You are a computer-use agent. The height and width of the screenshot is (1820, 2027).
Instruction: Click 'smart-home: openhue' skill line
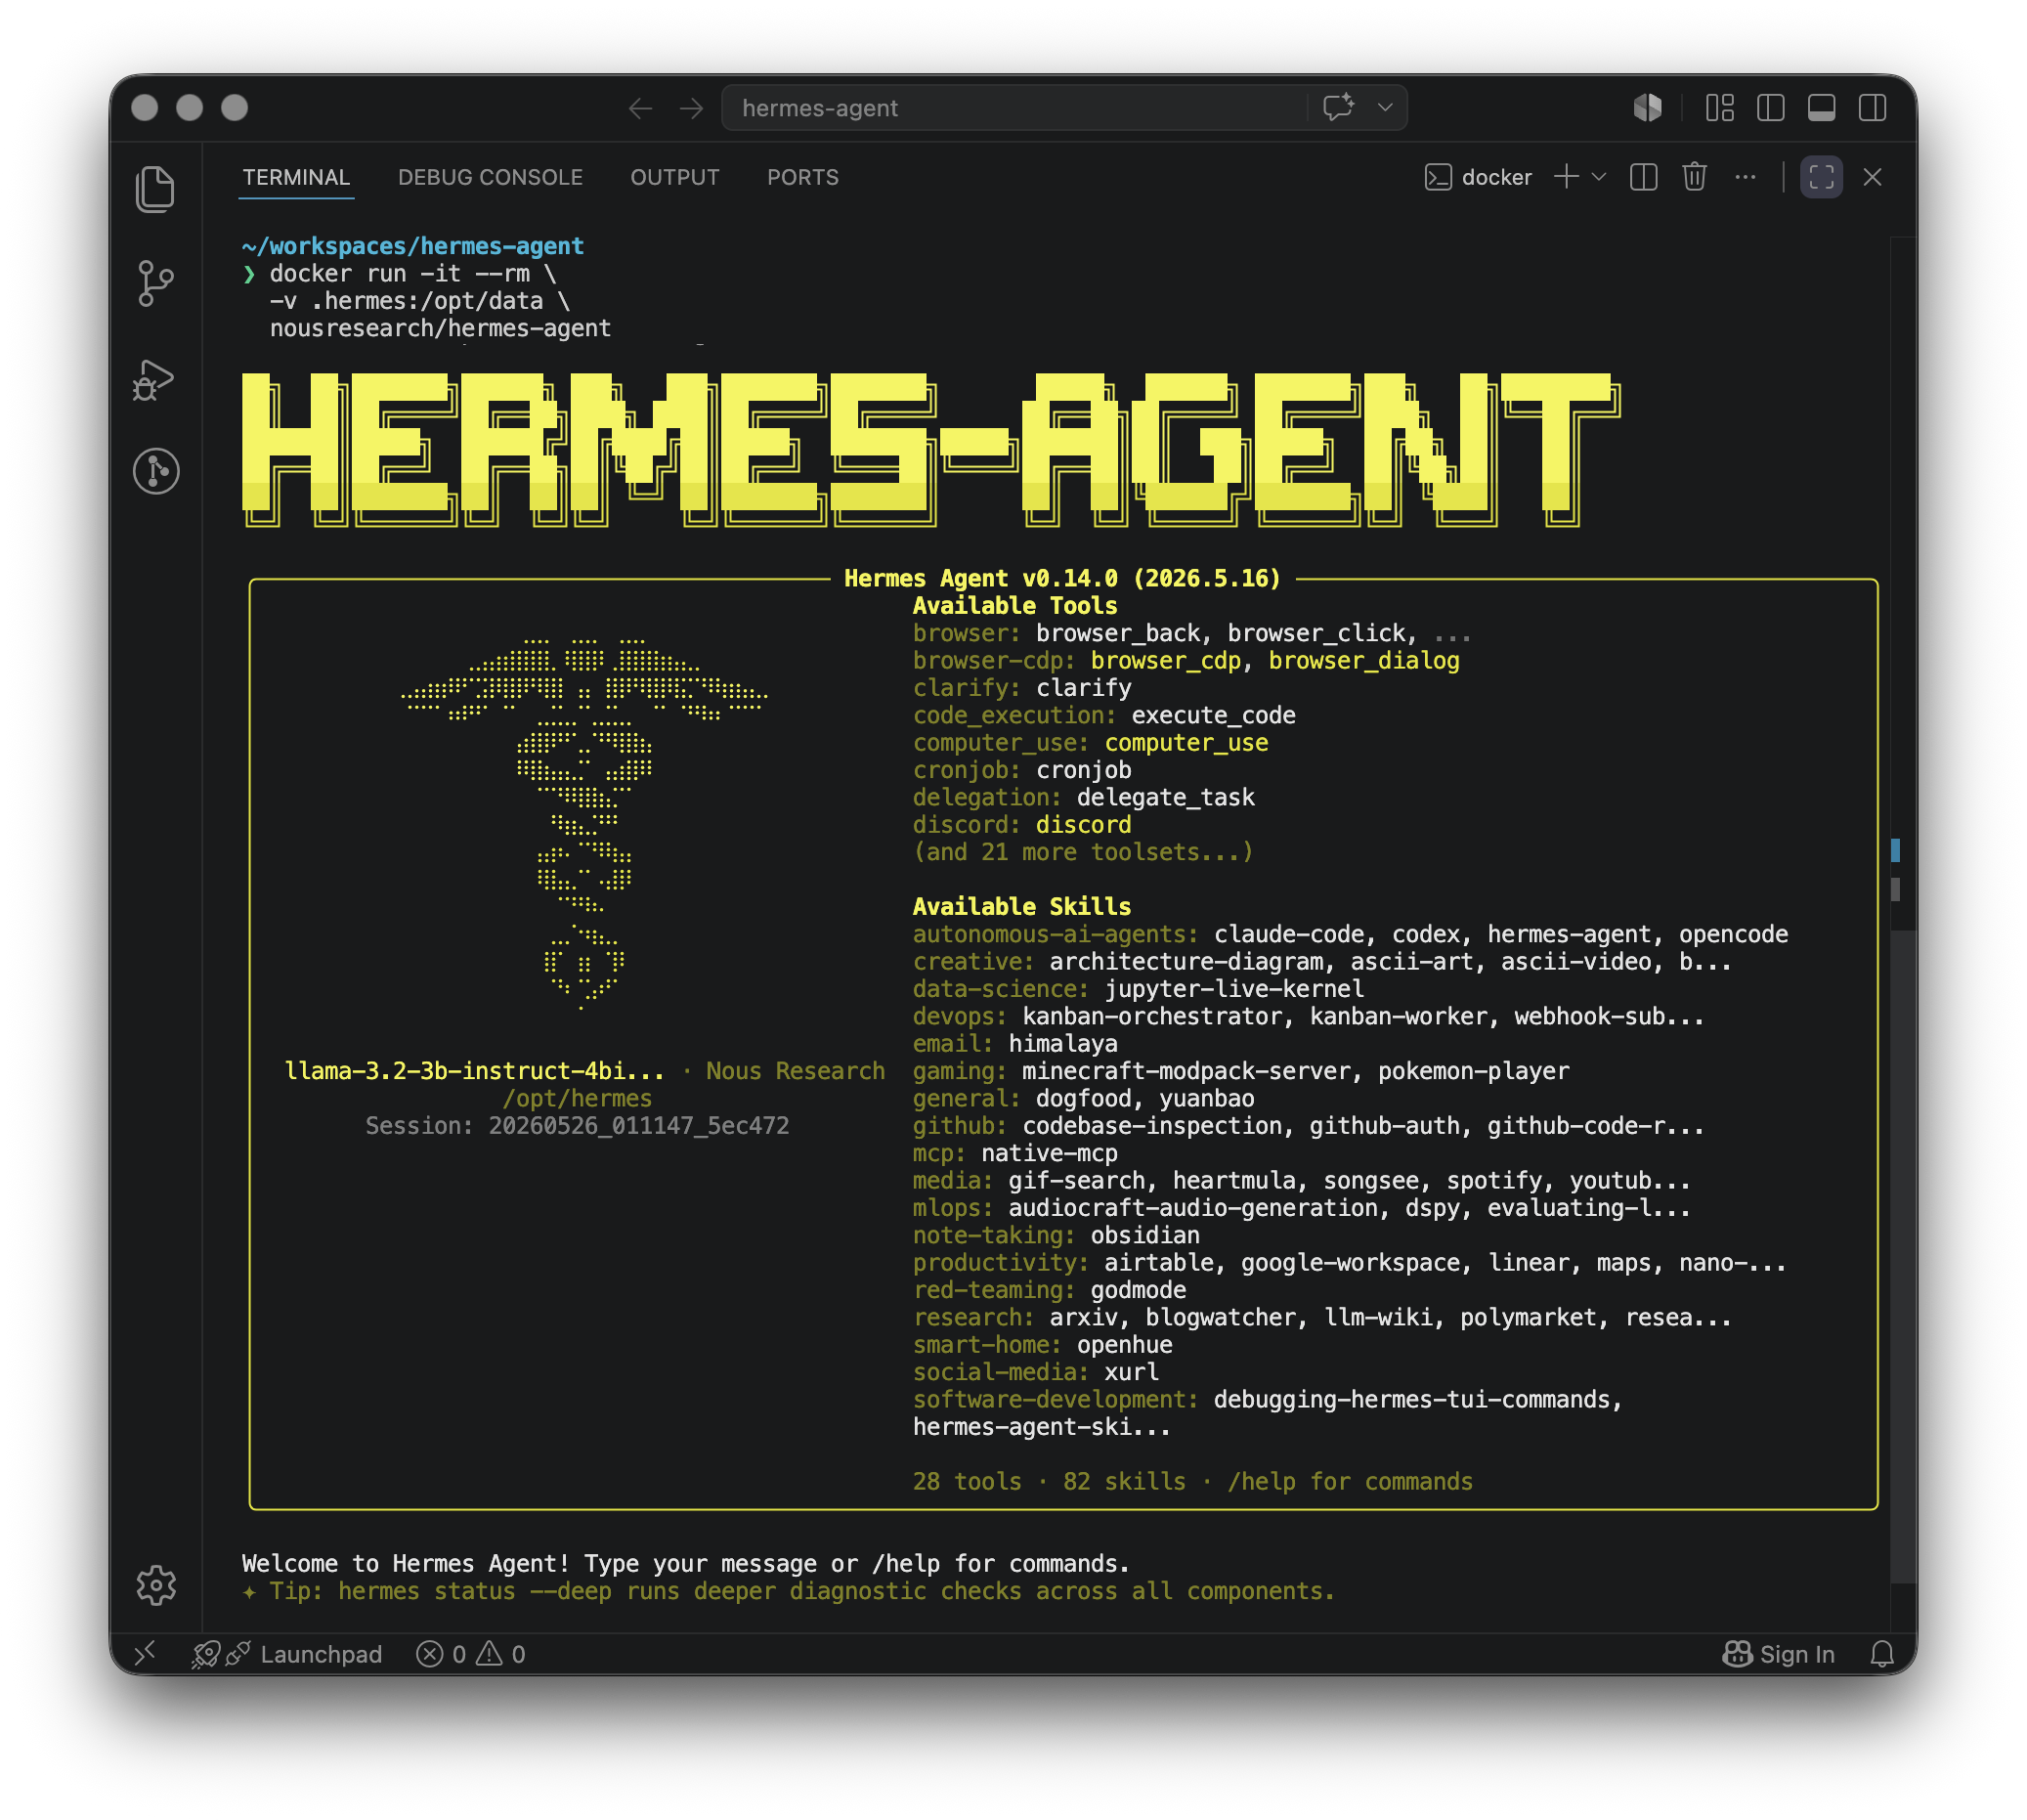coord(1042,1345)
